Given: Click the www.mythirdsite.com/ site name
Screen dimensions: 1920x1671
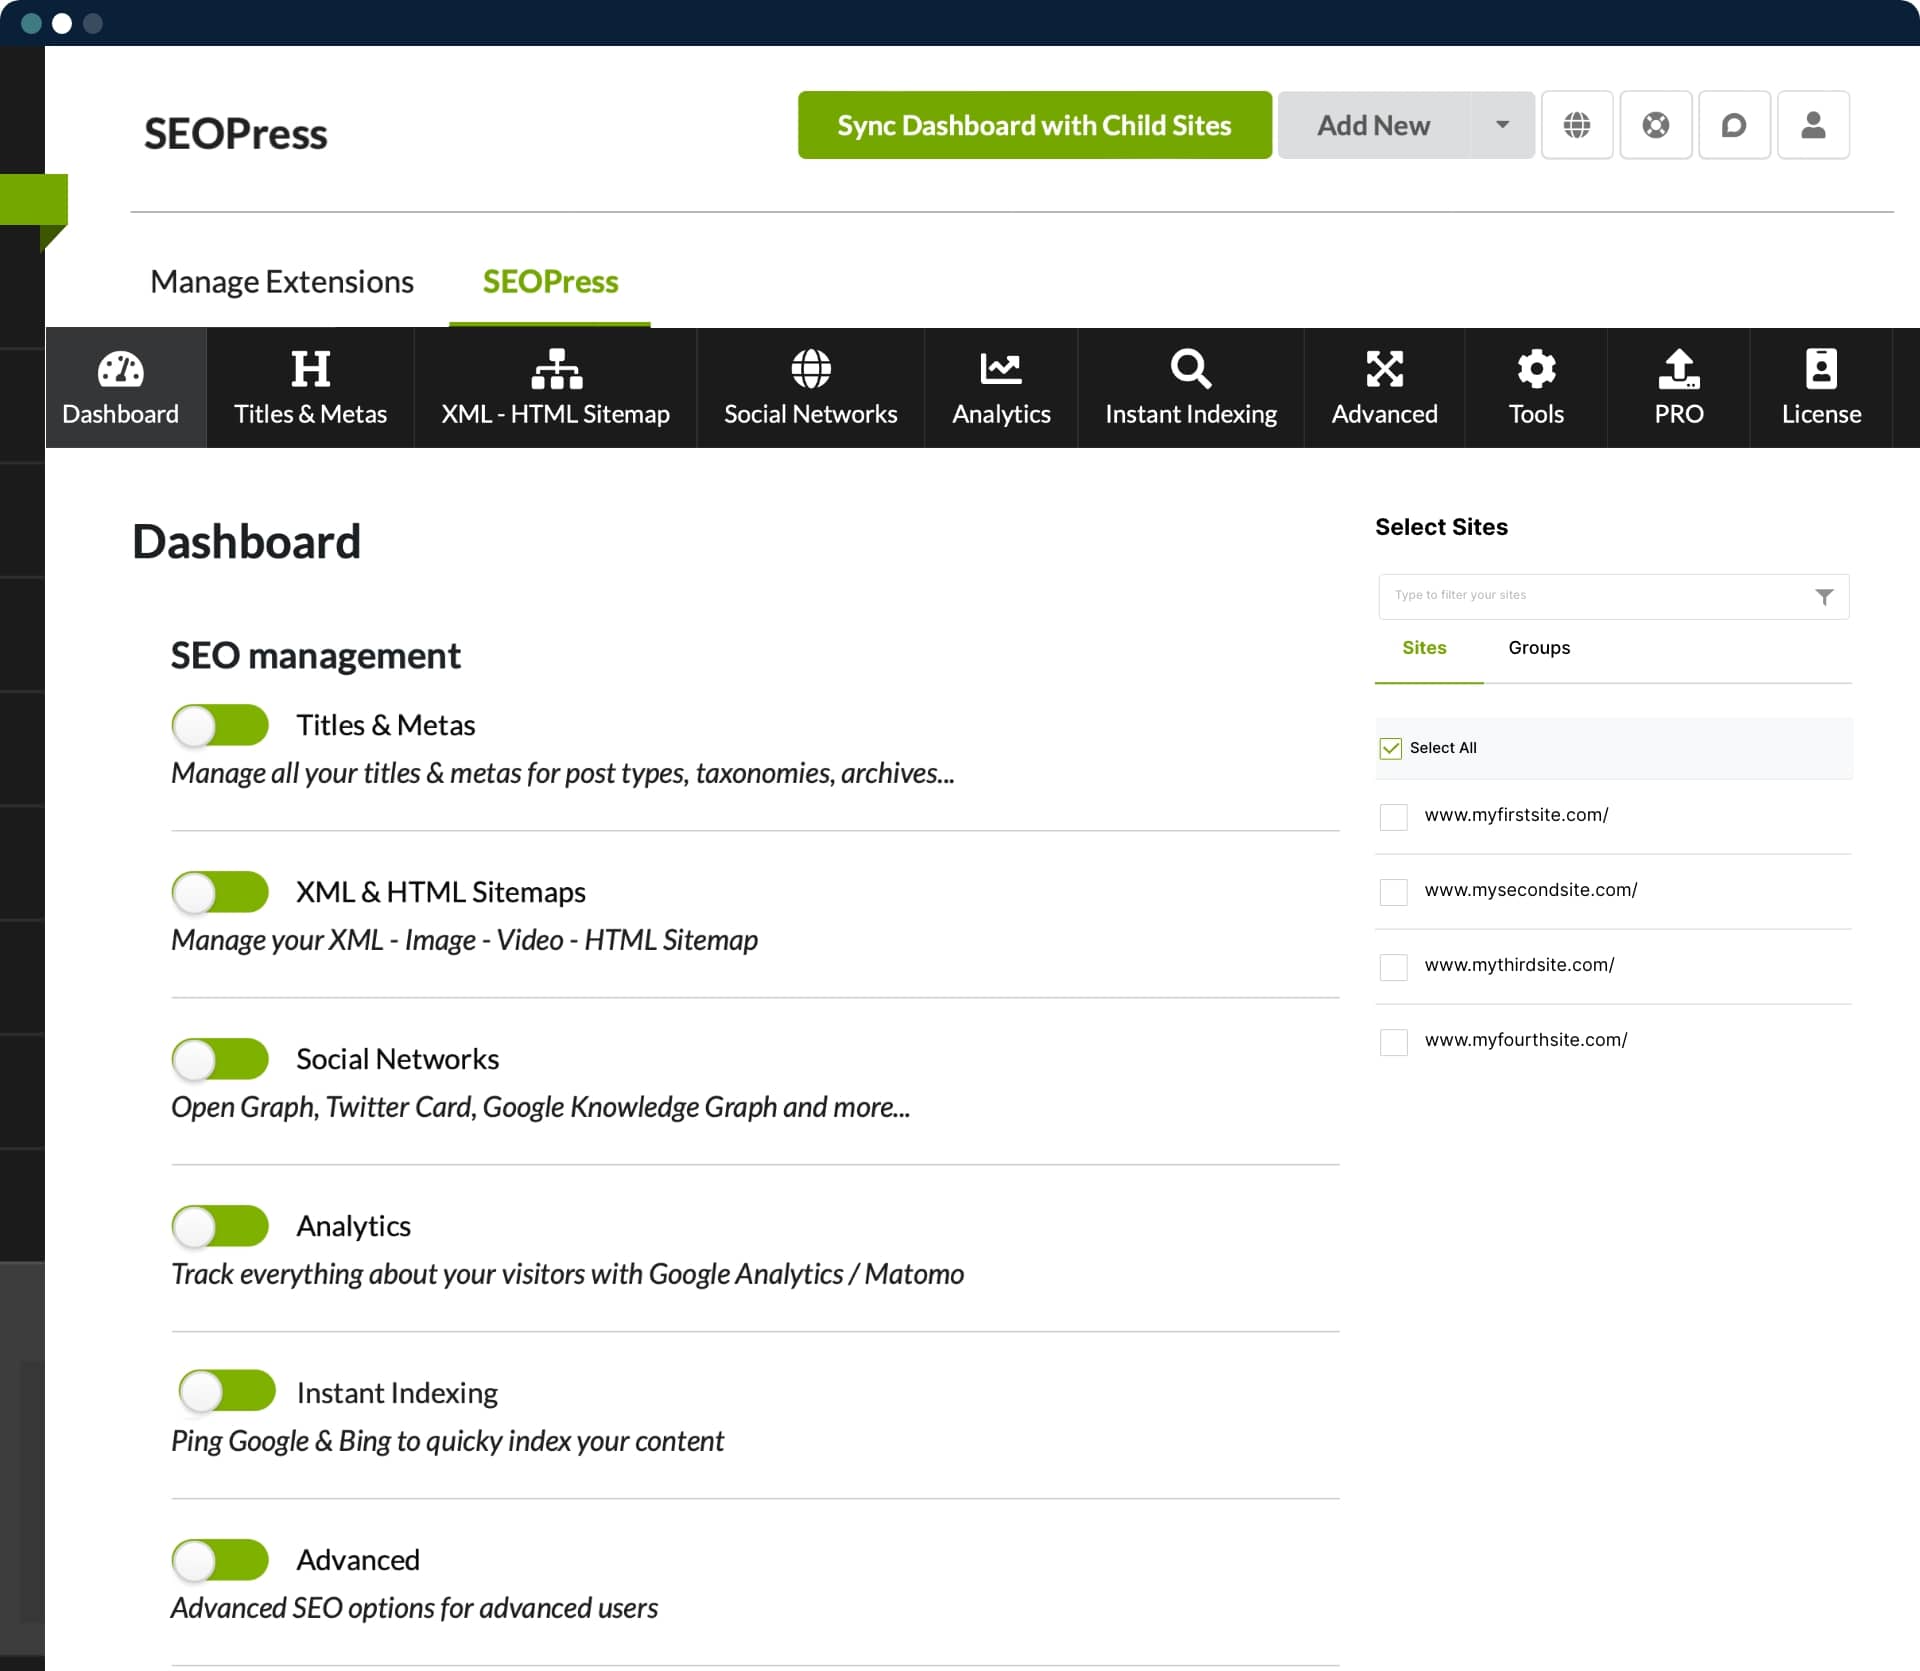Looking at the screenshot, I should tap(1519, 965).
